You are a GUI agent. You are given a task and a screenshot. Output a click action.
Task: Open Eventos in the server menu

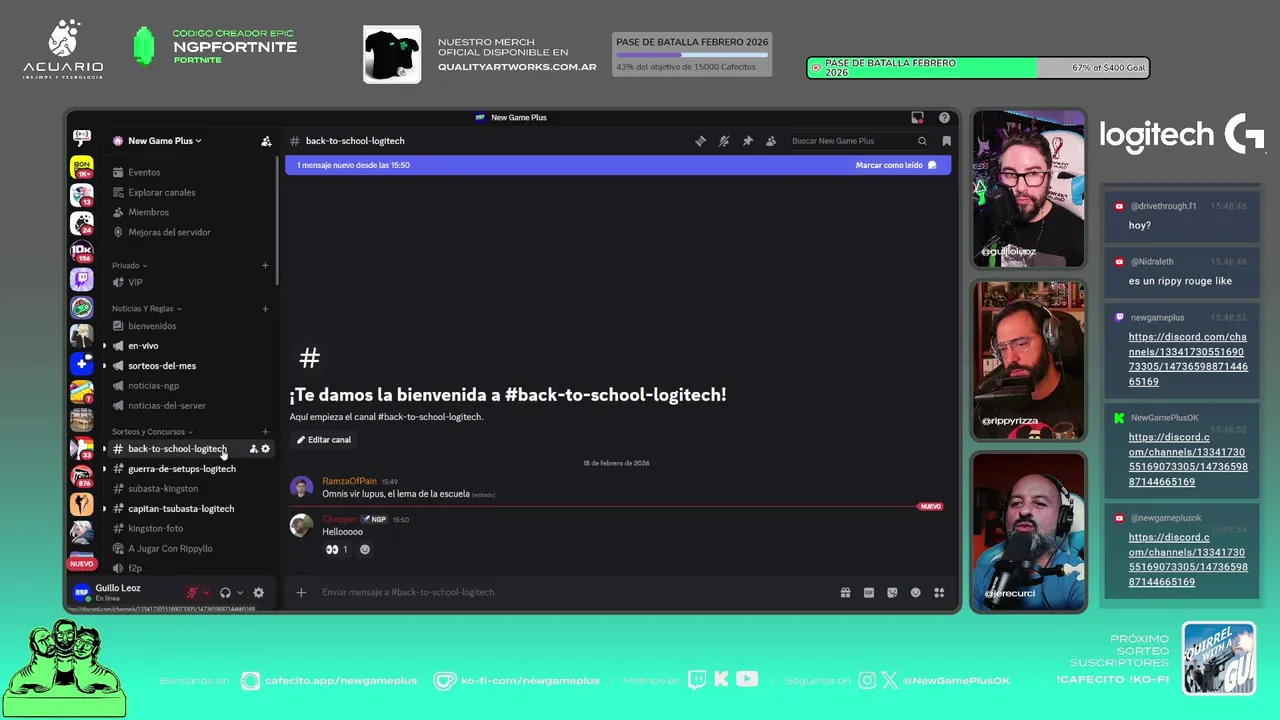[x=190, y=172]
